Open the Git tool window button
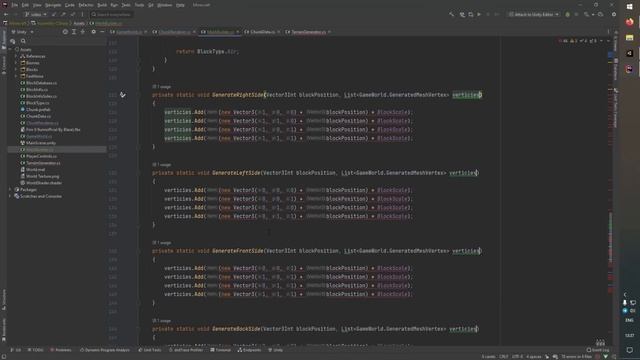This screenshot has width=640, height=360. coord(16,350)
